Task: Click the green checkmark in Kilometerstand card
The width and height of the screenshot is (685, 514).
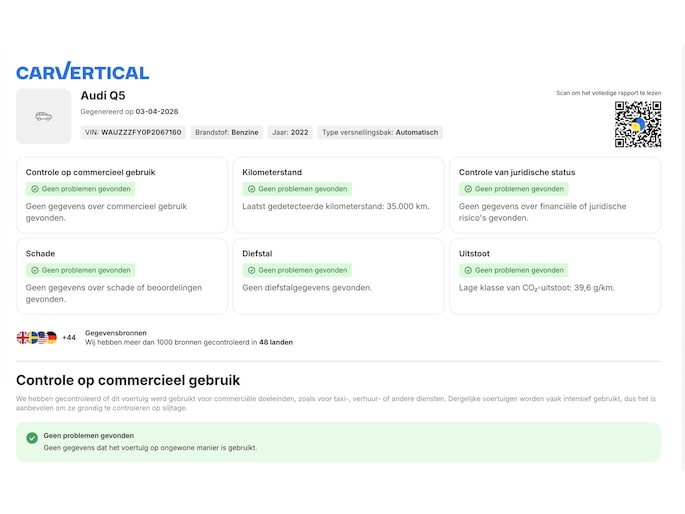Action: [251, 189]
